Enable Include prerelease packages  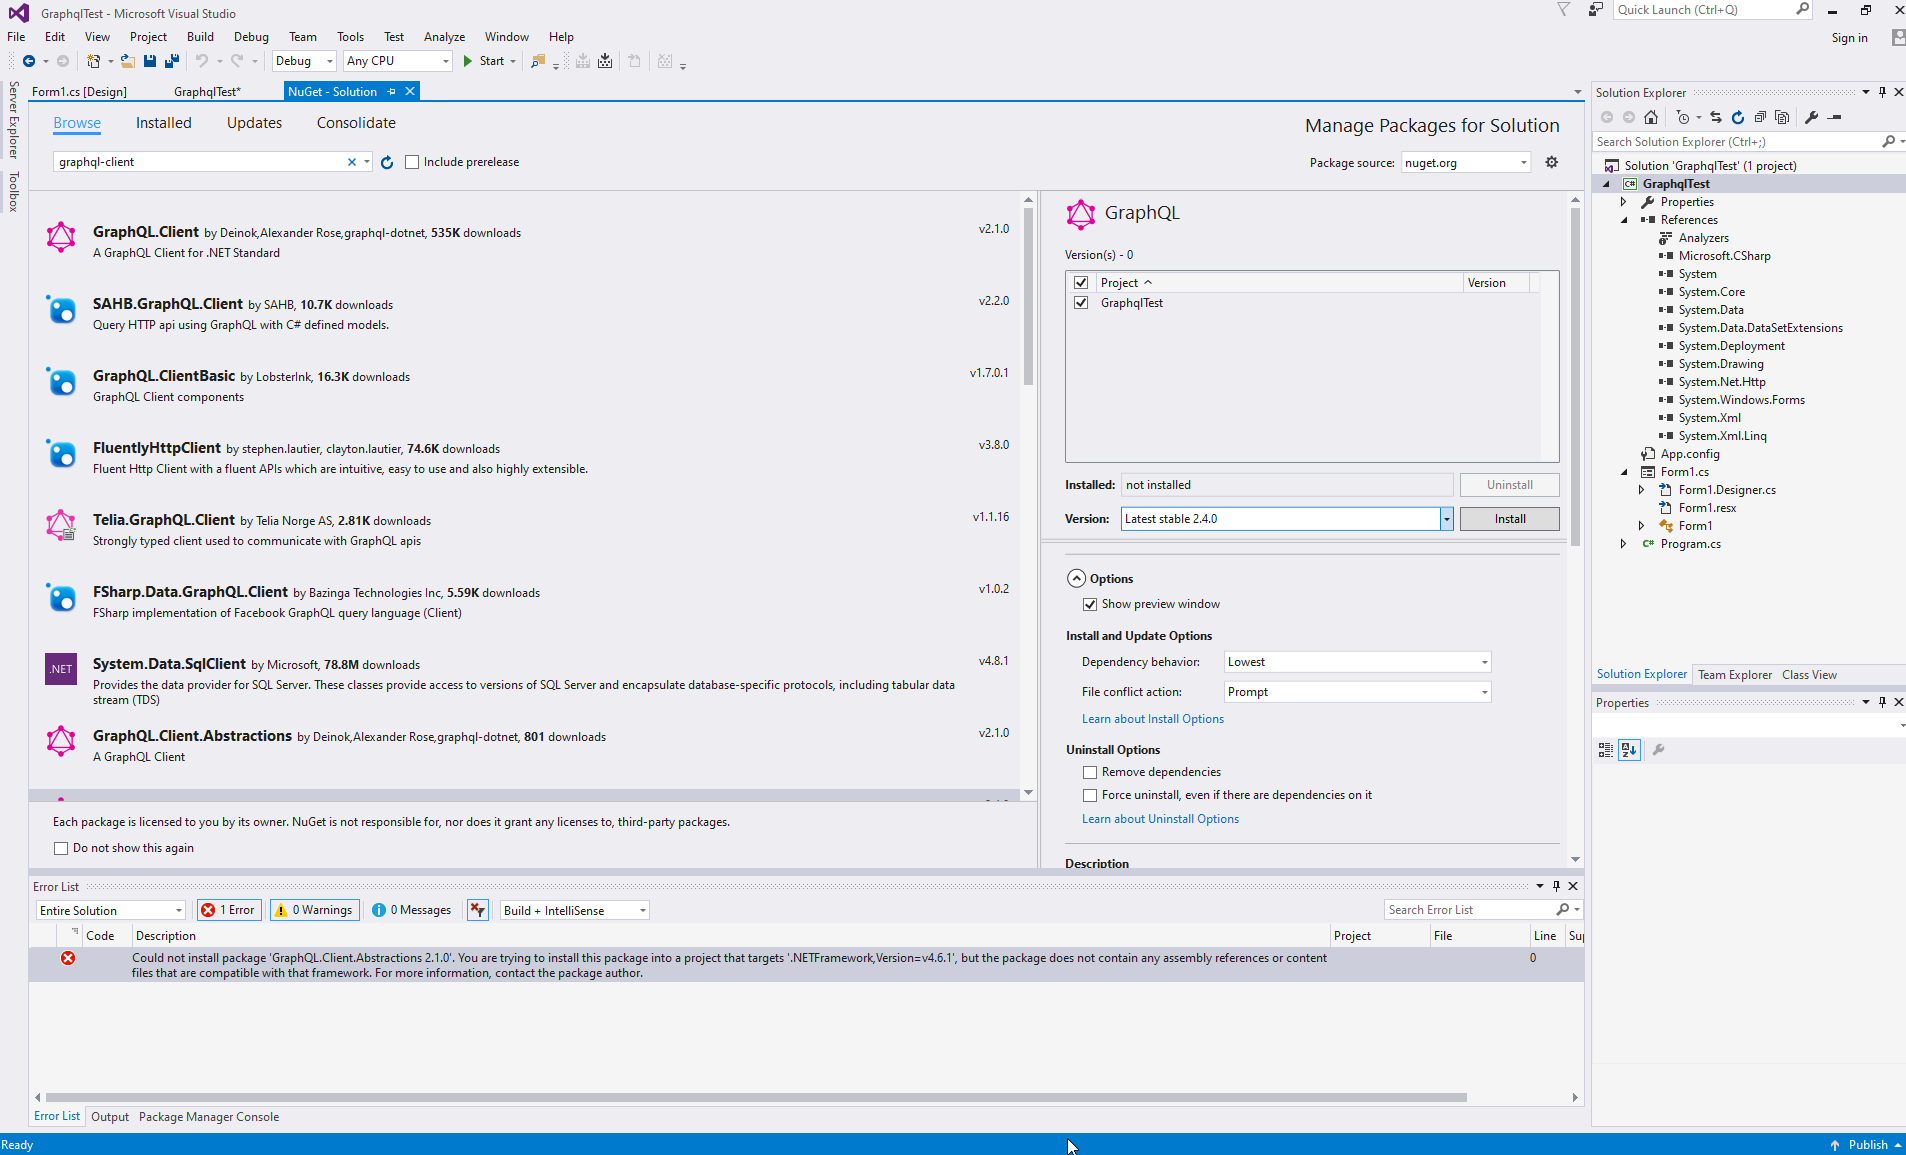coord(412,161)
